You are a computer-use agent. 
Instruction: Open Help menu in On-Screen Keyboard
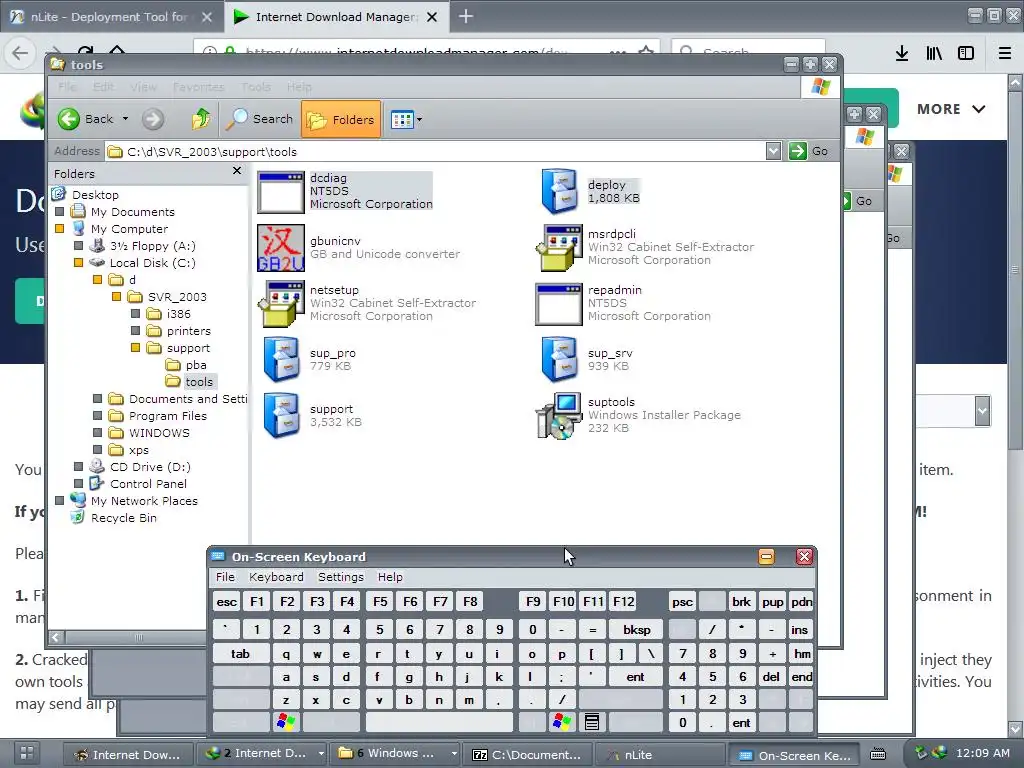[390, 577]
